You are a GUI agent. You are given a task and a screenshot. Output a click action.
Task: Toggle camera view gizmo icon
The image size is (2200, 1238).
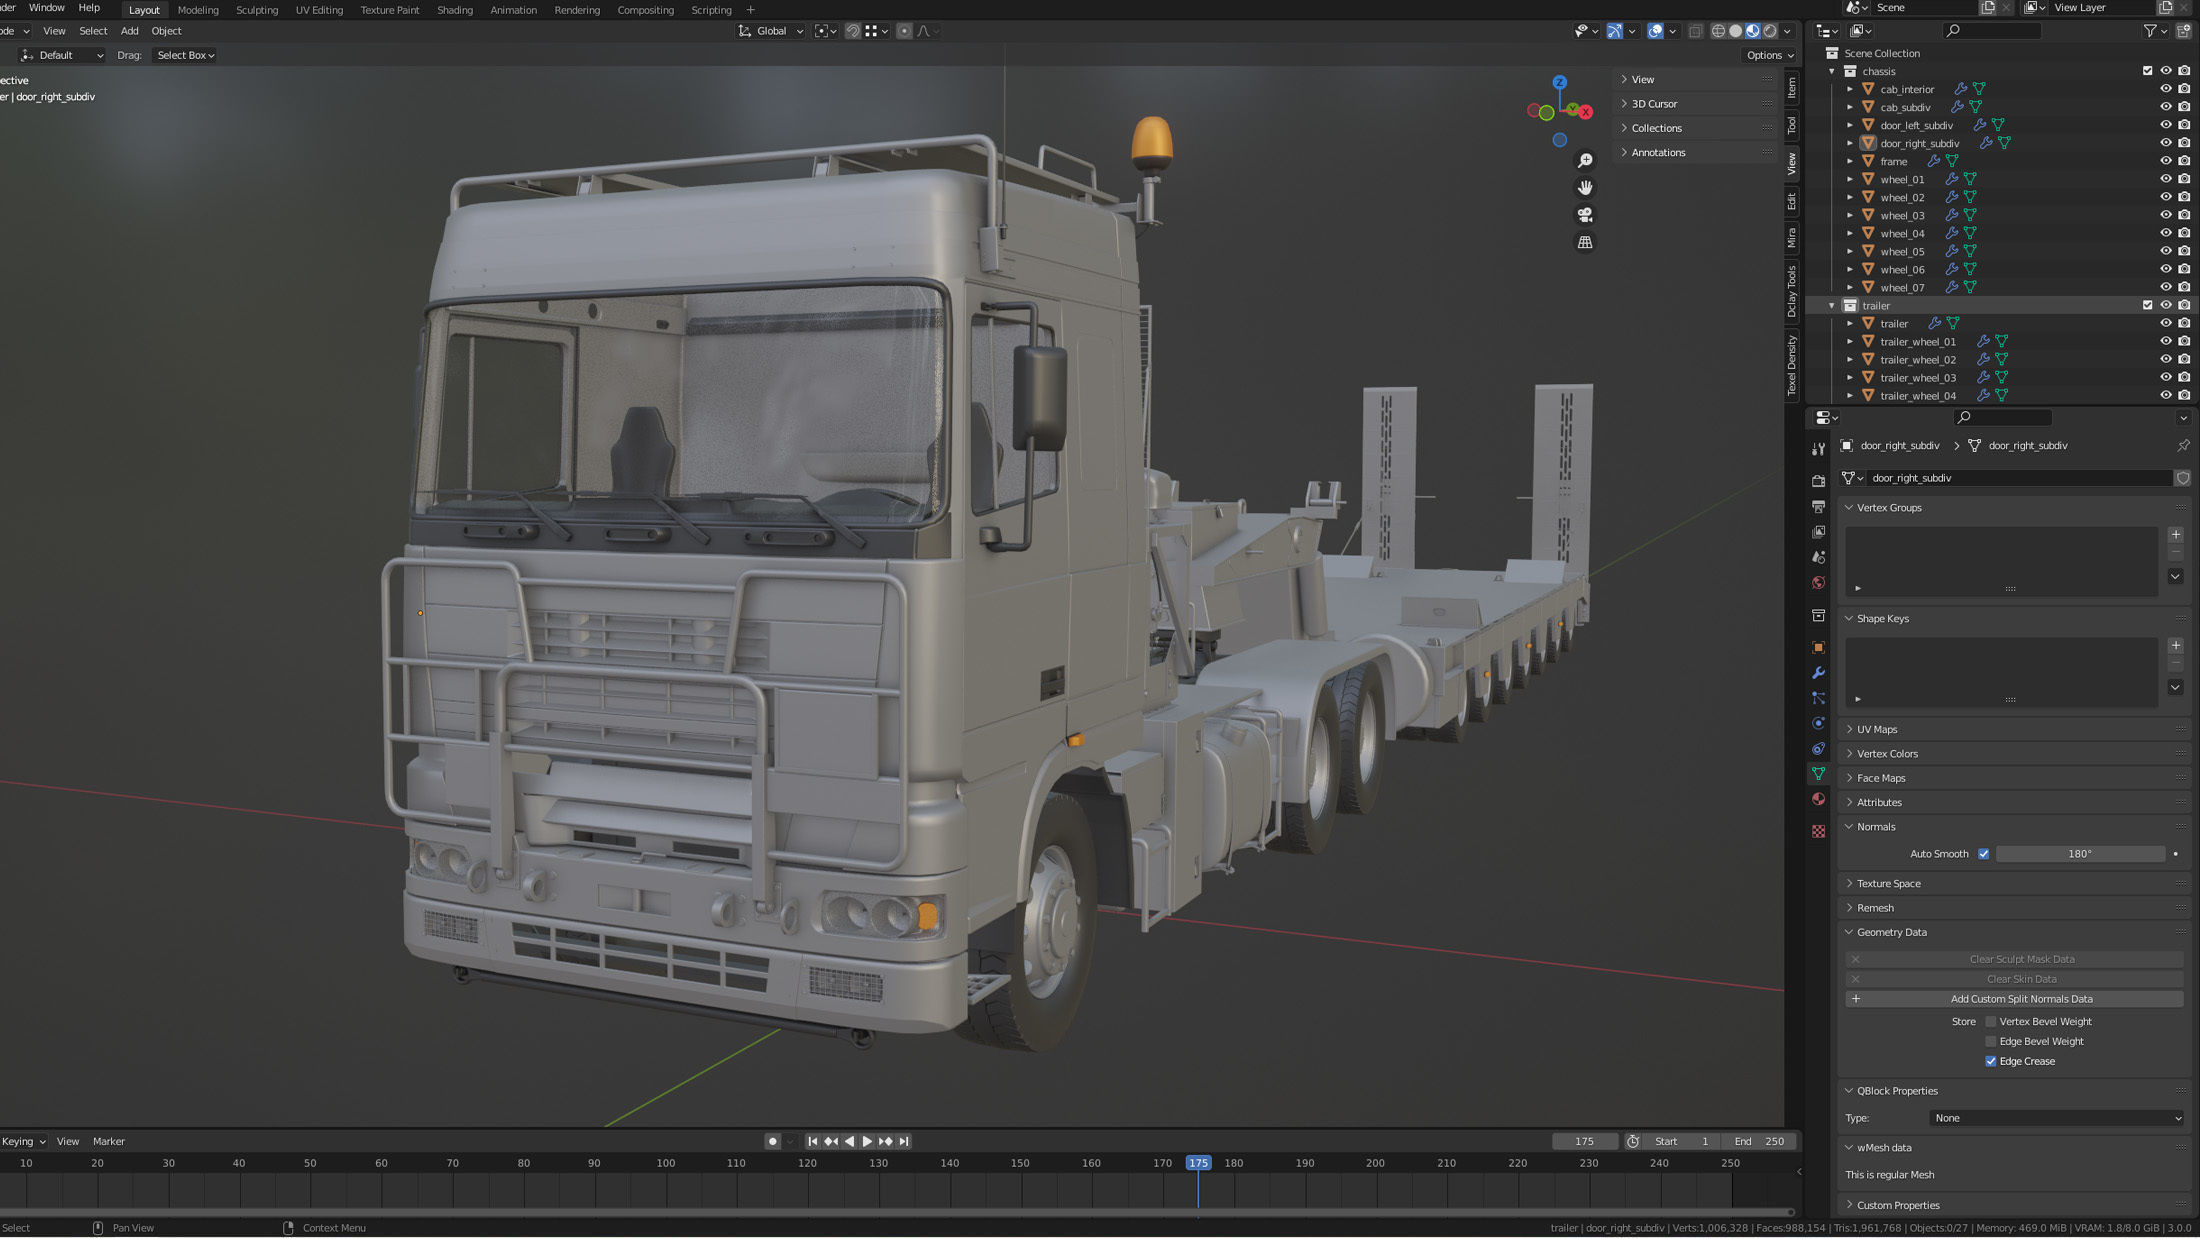coord(1585,215)
